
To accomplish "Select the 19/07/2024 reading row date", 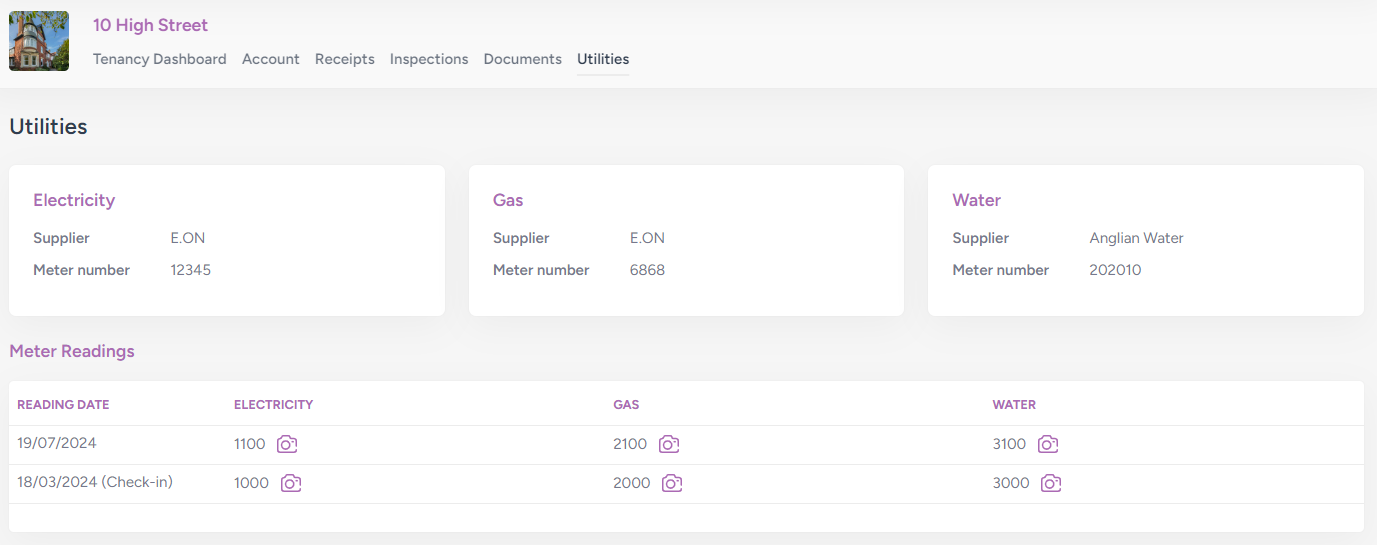I will pos(57,443).
